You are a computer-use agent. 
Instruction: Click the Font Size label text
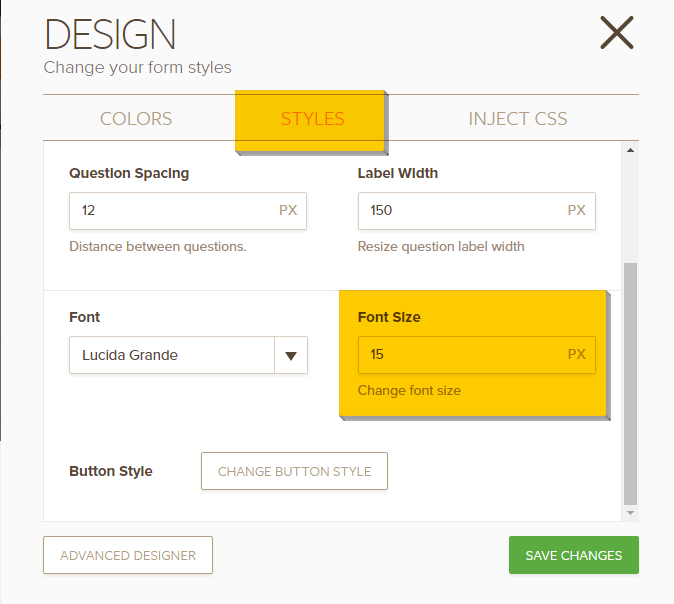(389, 317)
